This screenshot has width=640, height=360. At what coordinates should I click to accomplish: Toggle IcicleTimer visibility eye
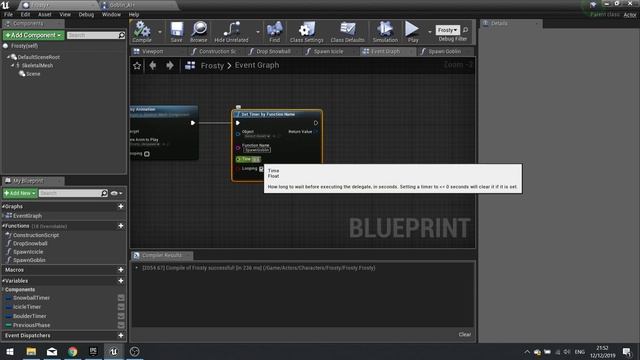[x=121, y=307]
